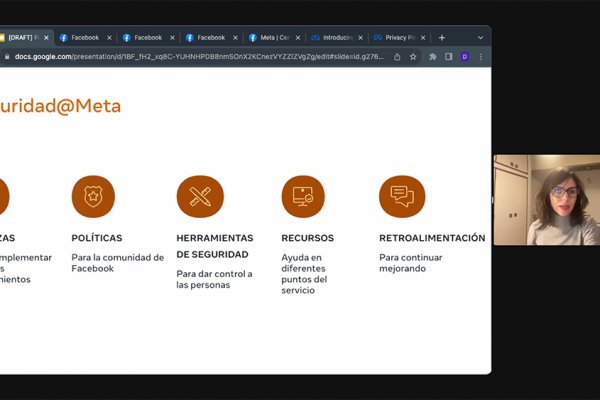Click the Introducing tab Meta logo favicon

click(x=315, y=38)
